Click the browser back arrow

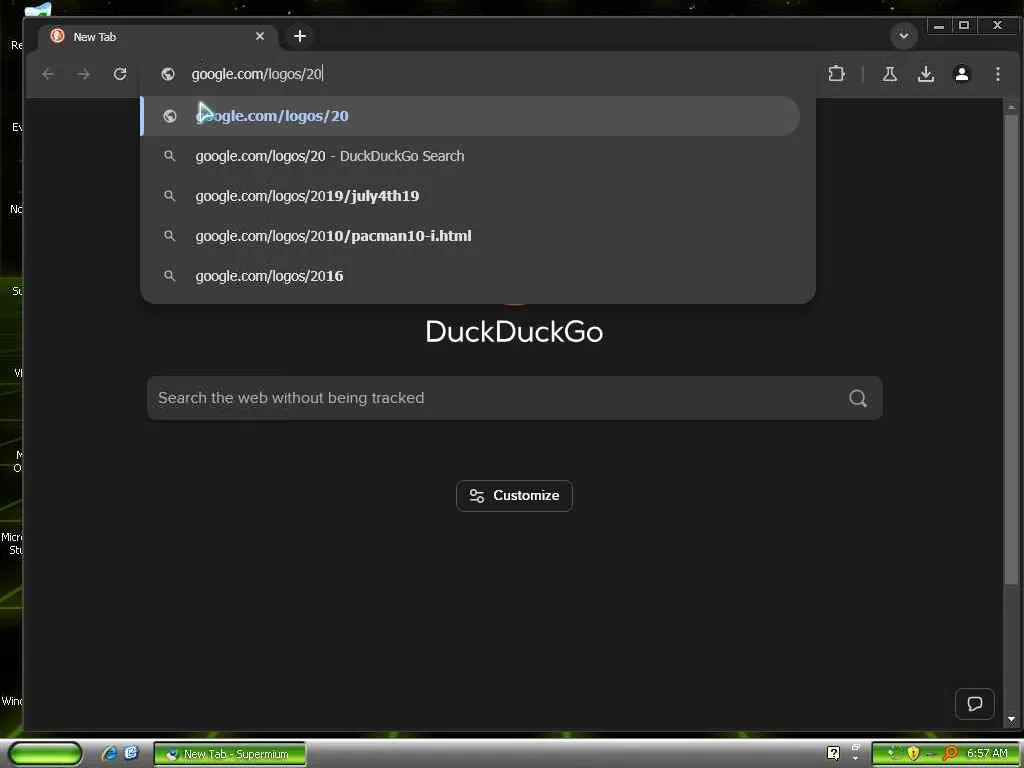point(48,74)
